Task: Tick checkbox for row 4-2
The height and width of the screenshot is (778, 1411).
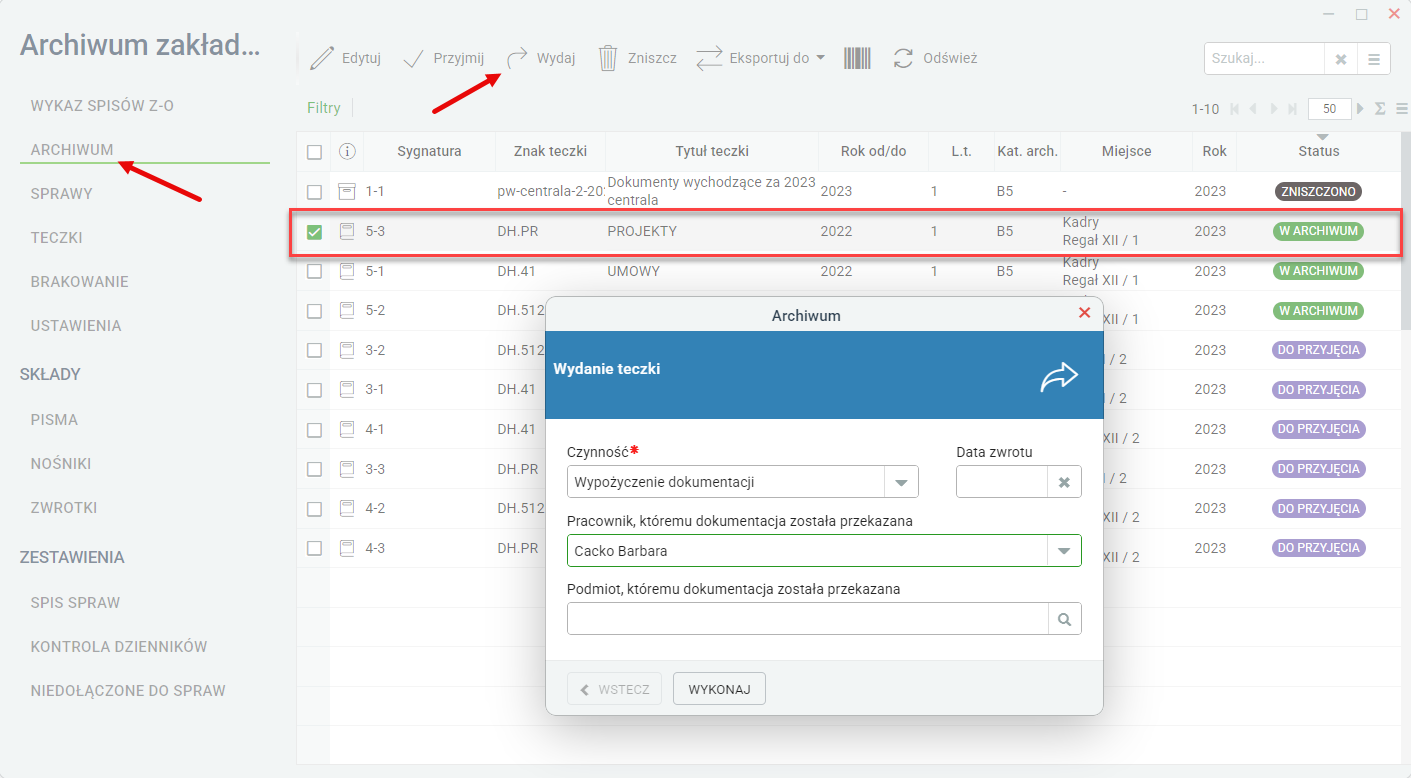Action: click(x=314, y=508)
